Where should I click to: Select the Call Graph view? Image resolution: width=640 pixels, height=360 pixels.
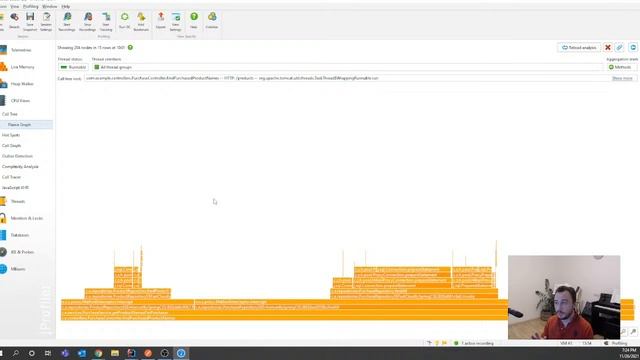[x=11, y=146]
